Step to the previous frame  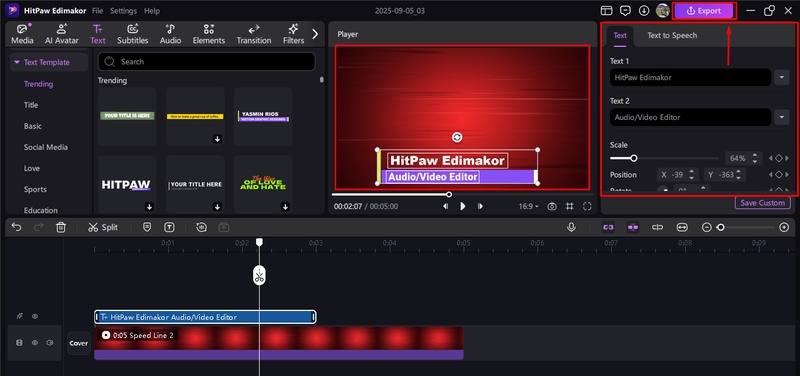click(446, 206)
